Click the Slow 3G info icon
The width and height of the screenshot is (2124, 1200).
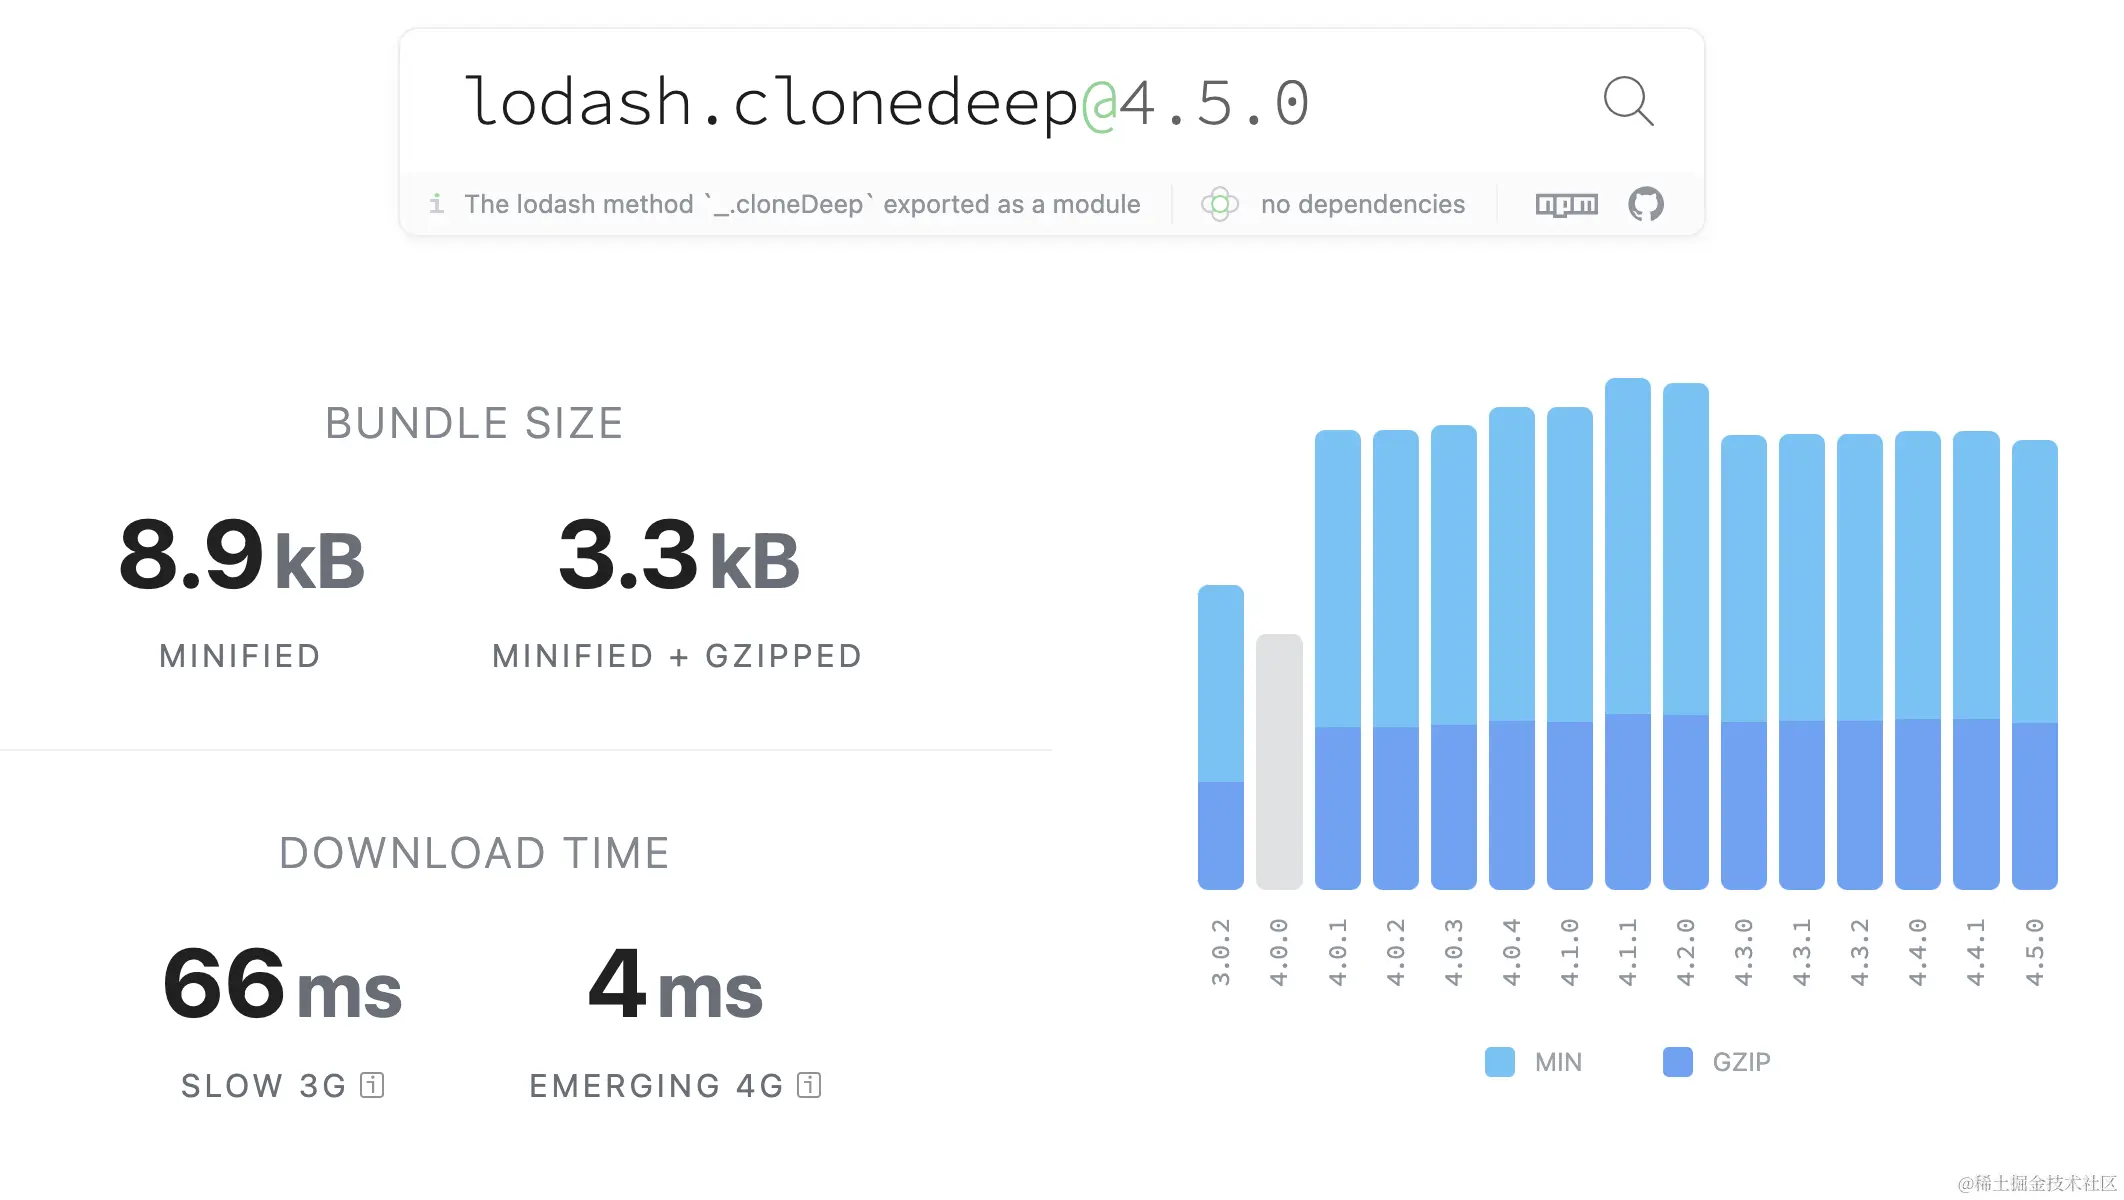pyautogui.click(x=372, y=1085)
